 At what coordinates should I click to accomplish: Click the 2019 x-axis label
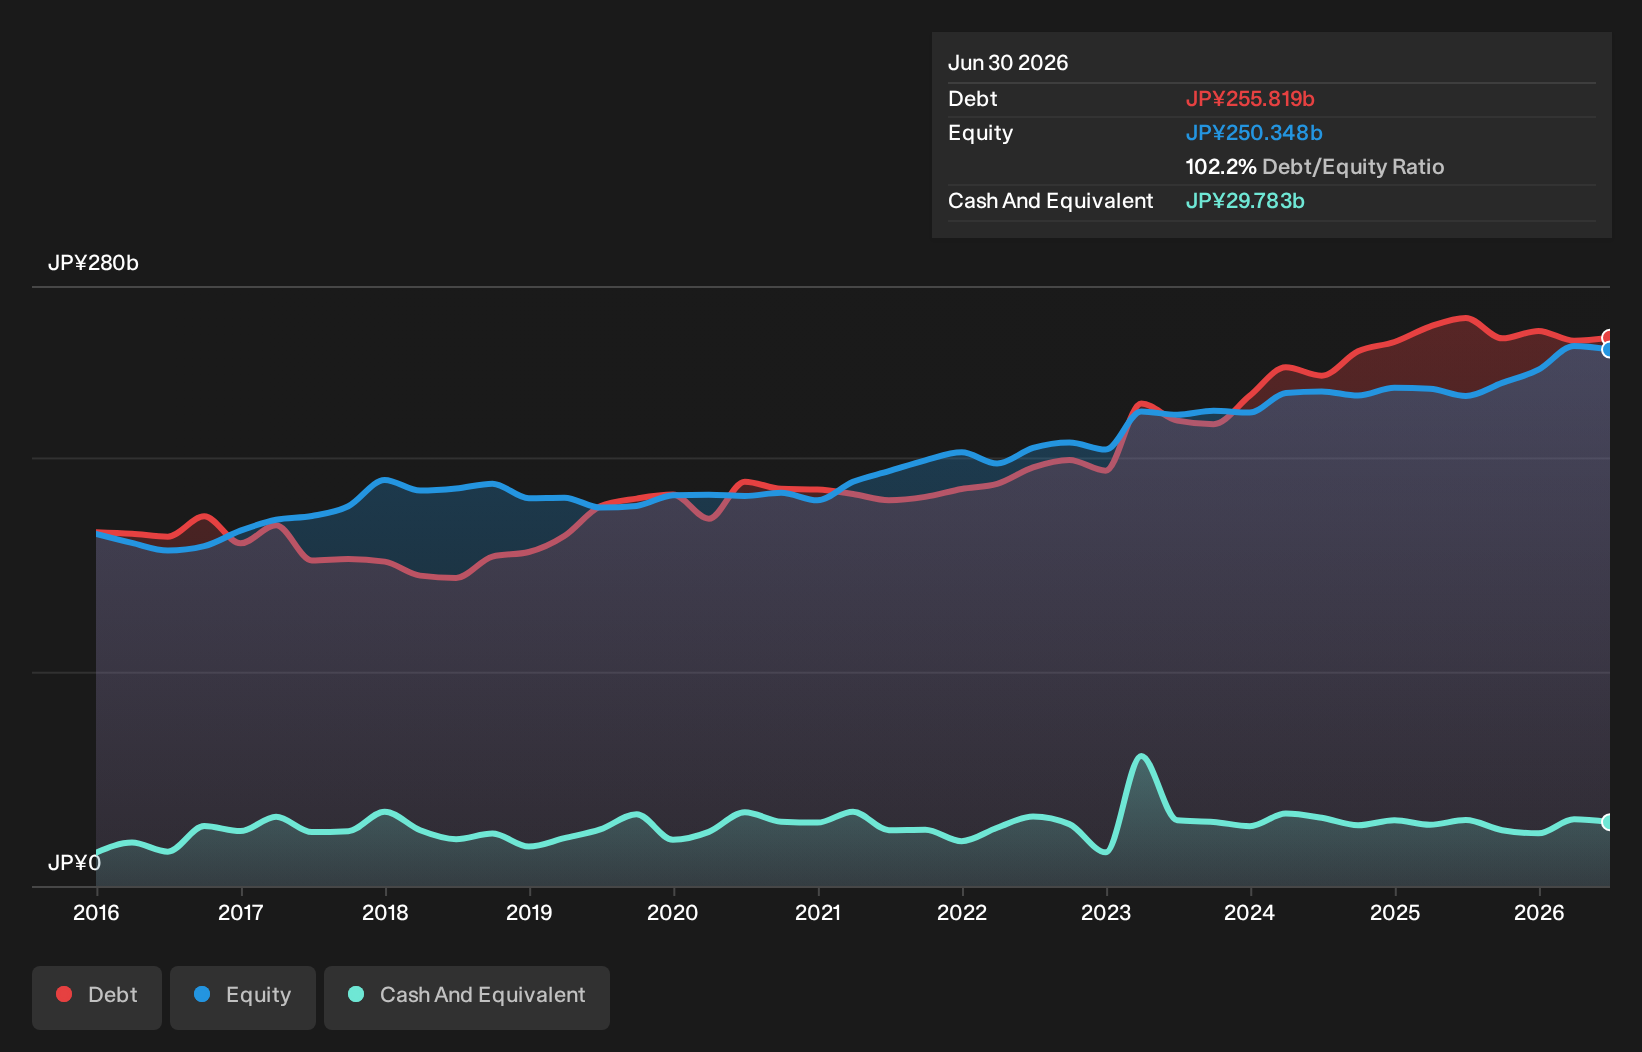tap(529, 912)
